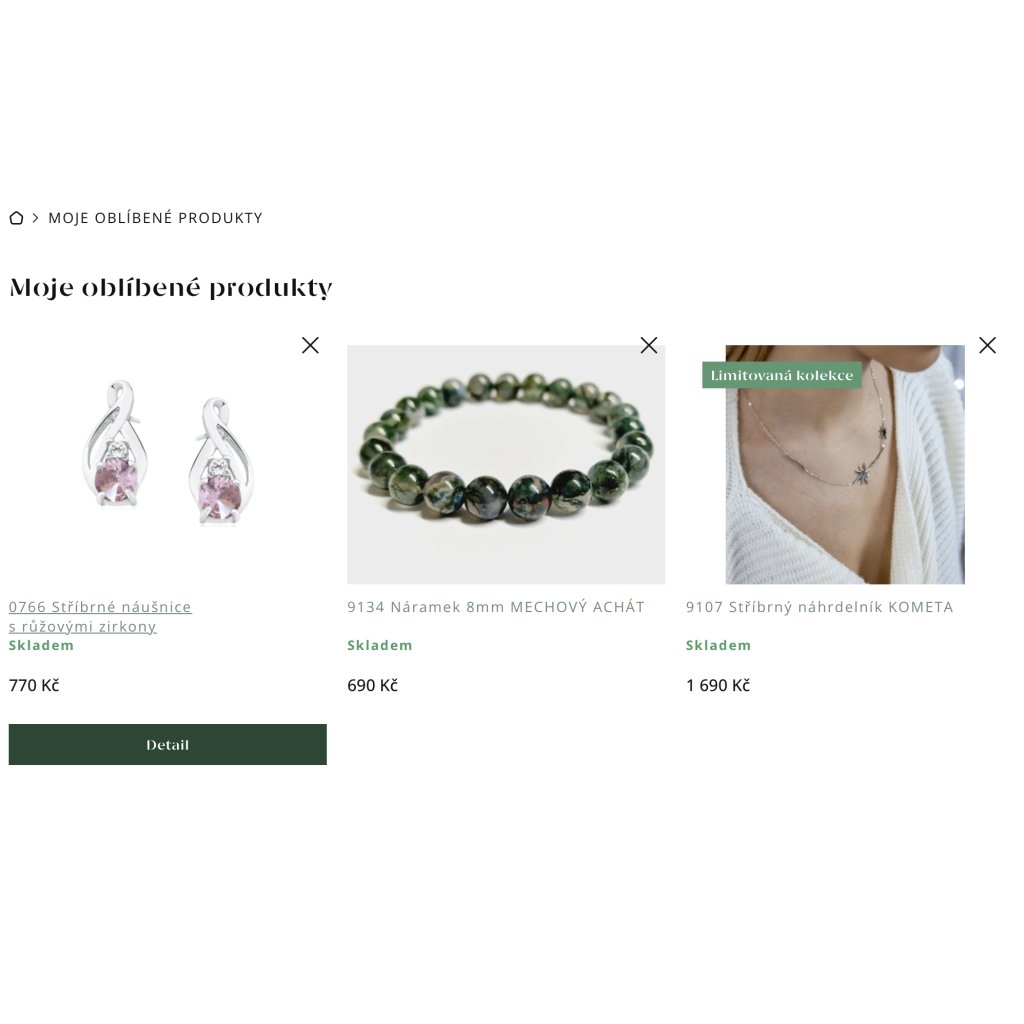Click Skladem status under the earrings
Image resolution: width=1024 pixels, height=1024 pixels.
click(41, 645)
